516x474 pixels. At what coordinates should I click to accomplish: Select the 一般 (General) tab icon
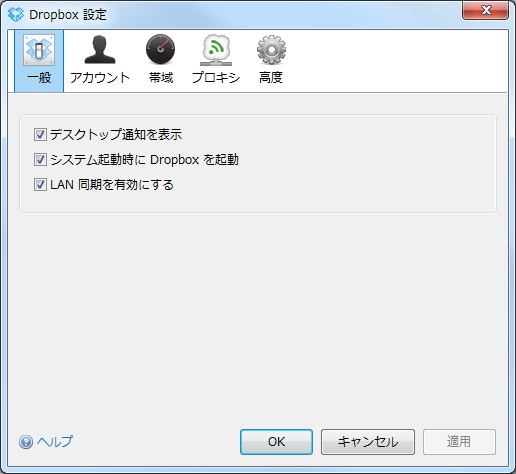tap(39, 61)
